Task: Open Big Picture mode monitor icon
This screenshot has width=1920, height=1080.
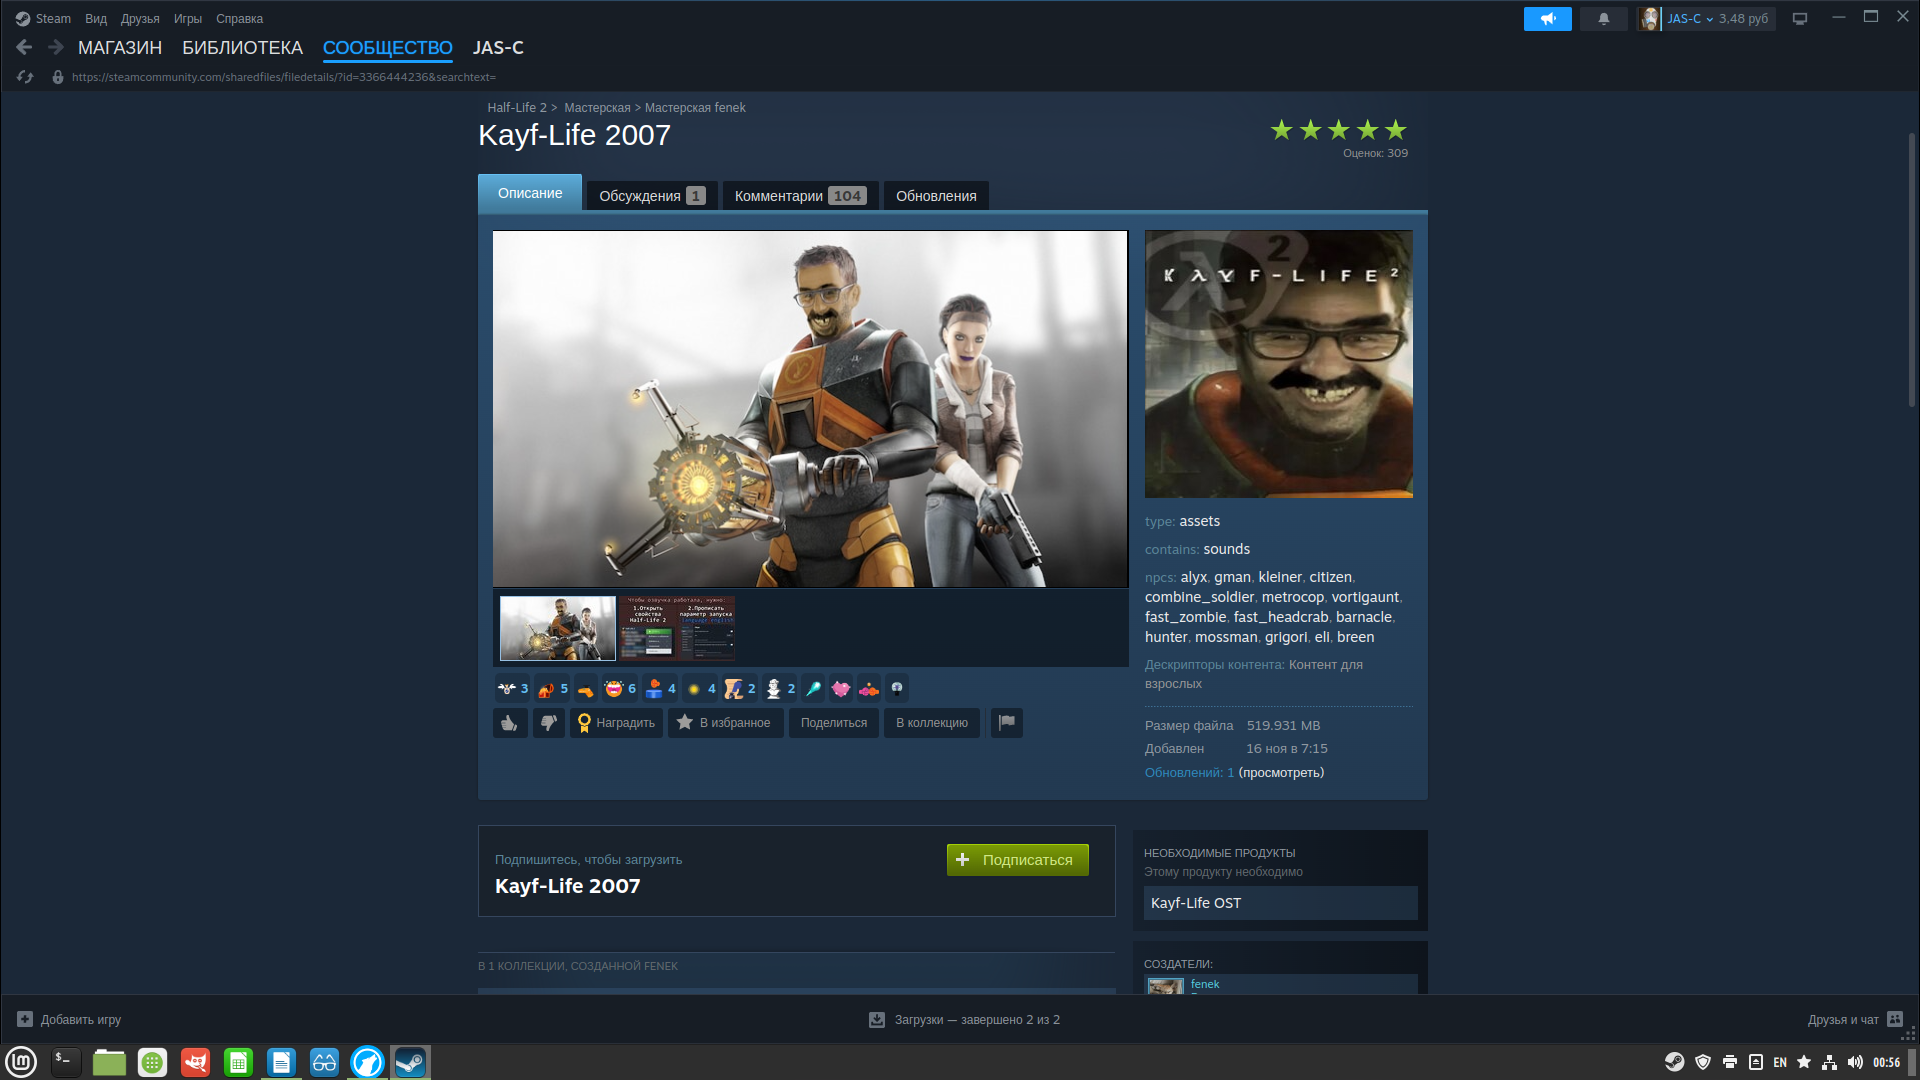Action: coord(1800,19)
